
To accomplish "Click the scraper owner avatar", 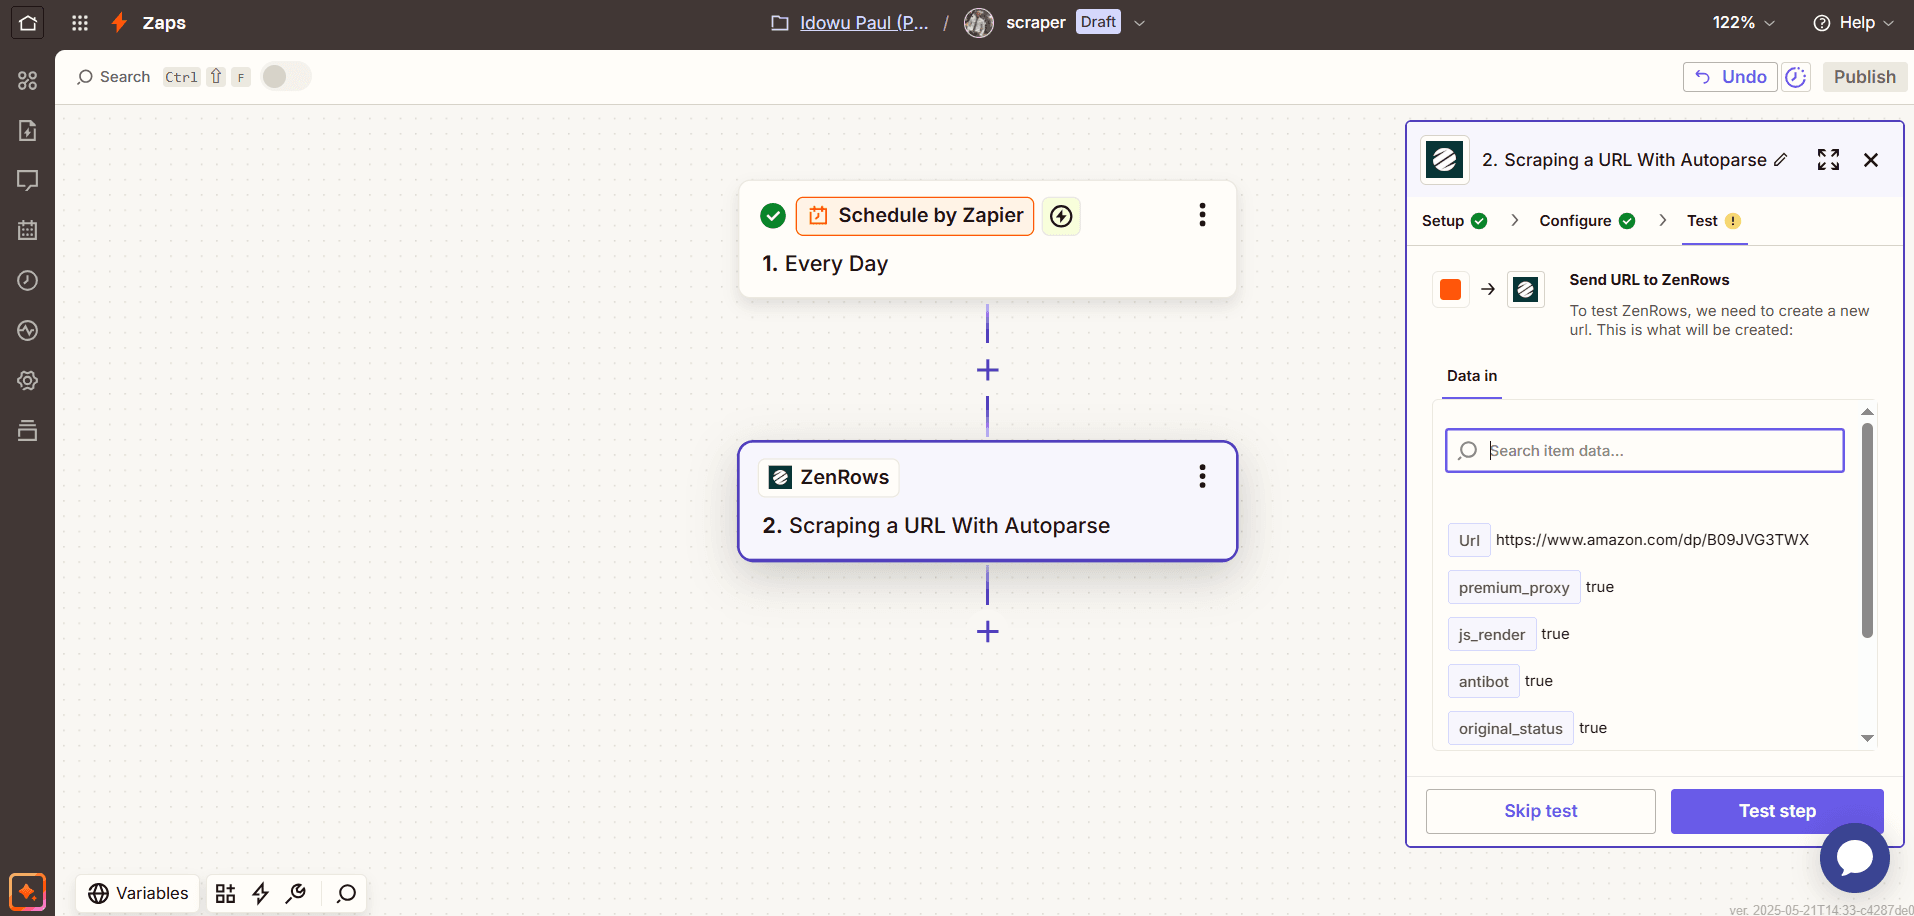I will click(x=979, y=22).
